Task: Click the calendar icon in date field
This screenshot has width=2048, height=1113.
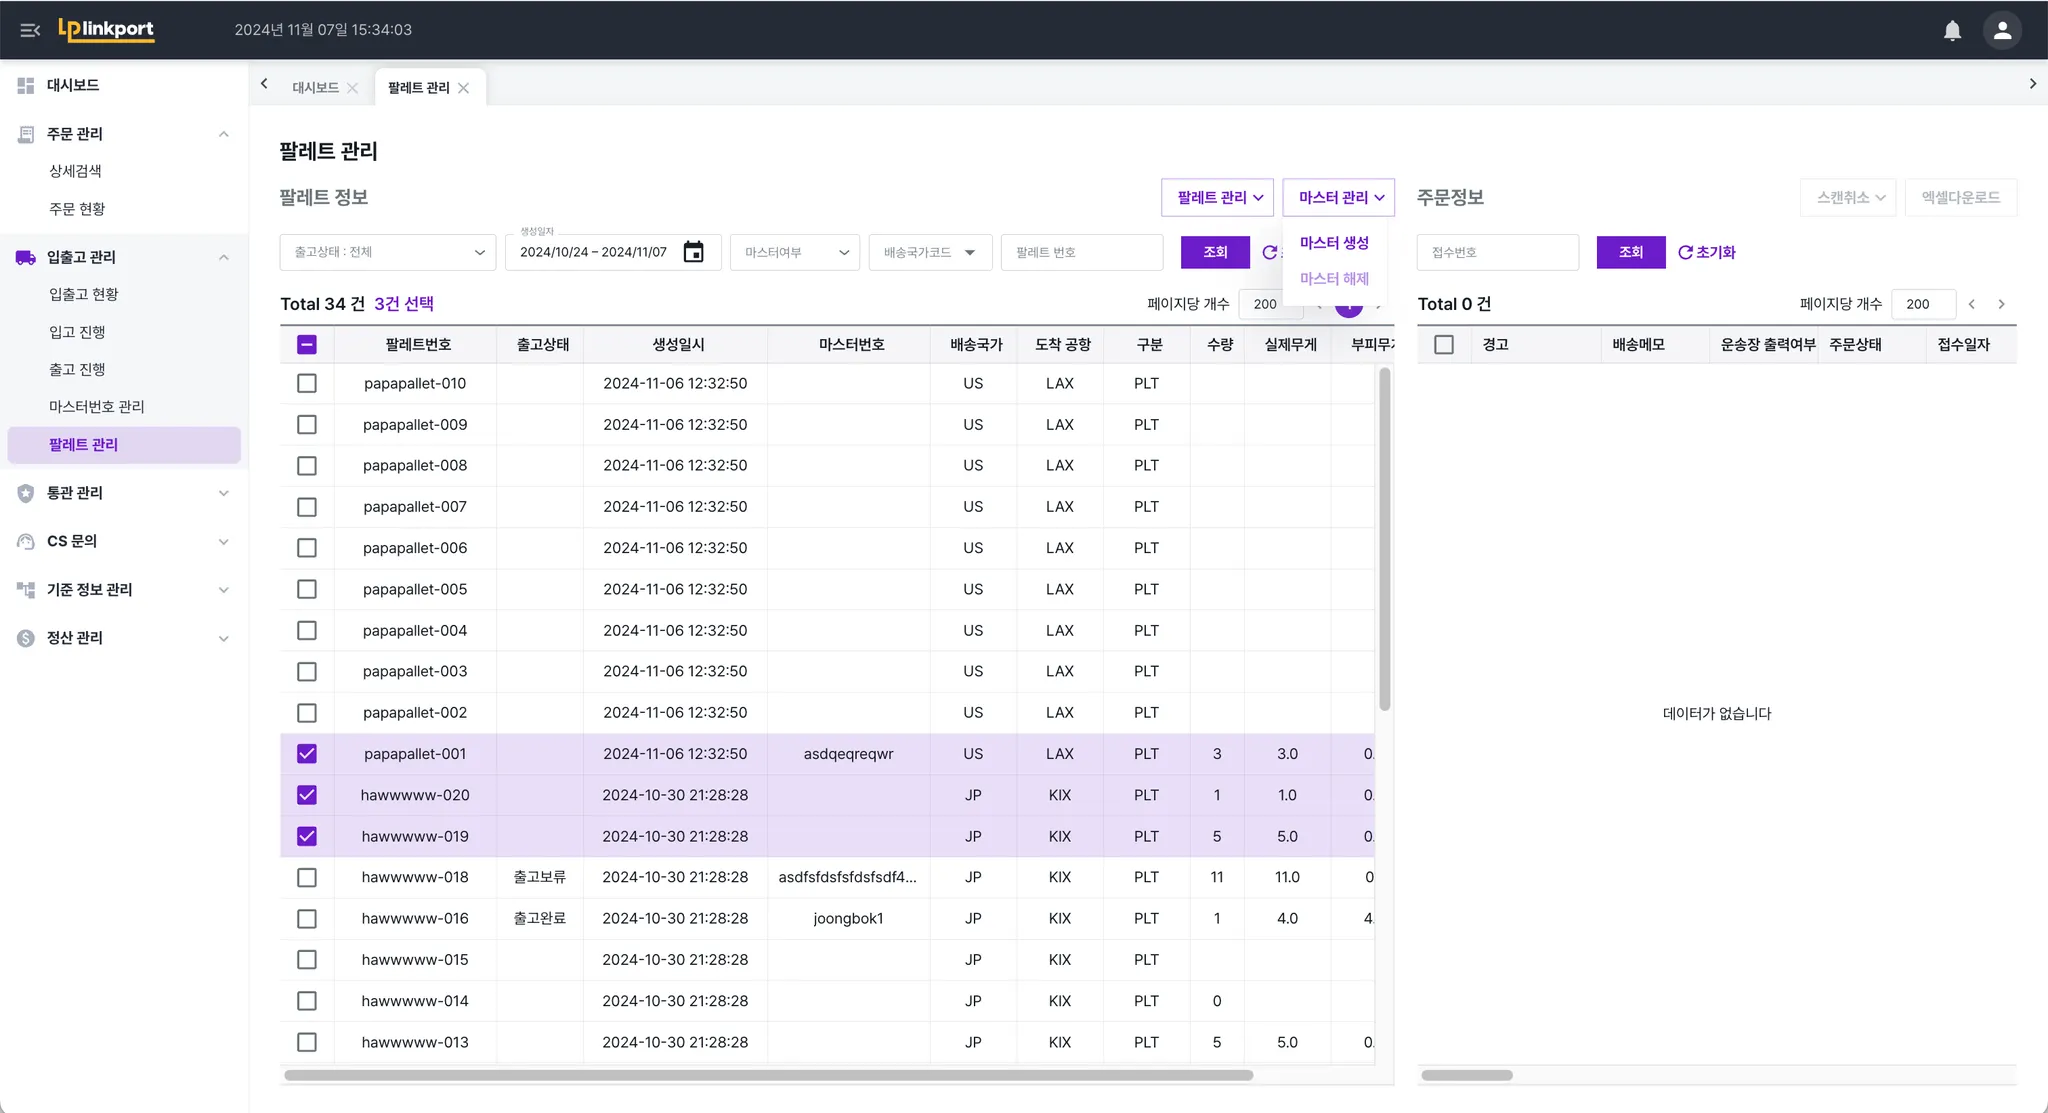Action: tap(693, 252)
